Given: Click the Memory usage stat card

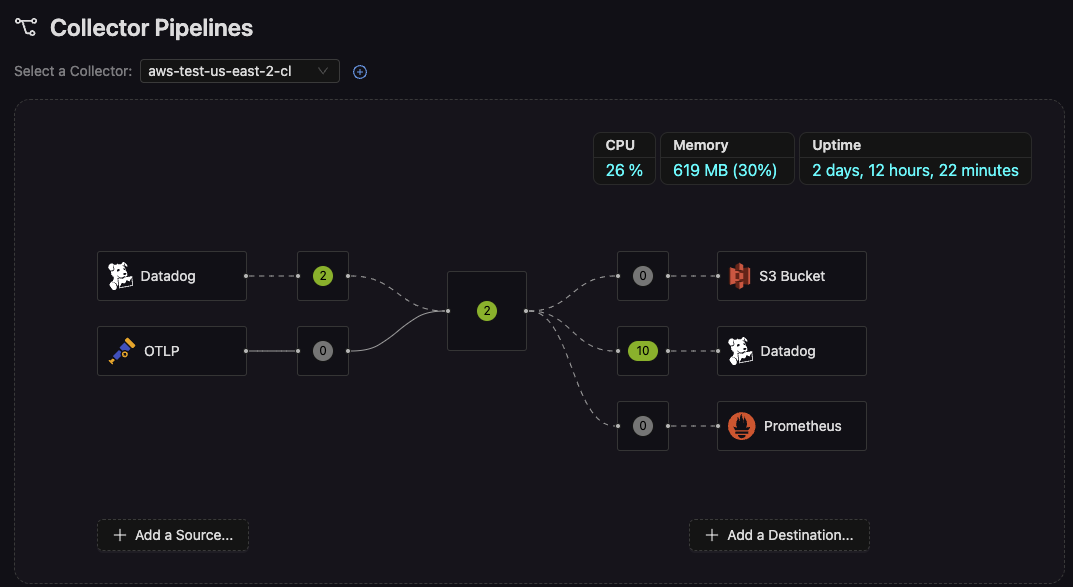Looking at the screenshot, I should [x=727, y=159].
